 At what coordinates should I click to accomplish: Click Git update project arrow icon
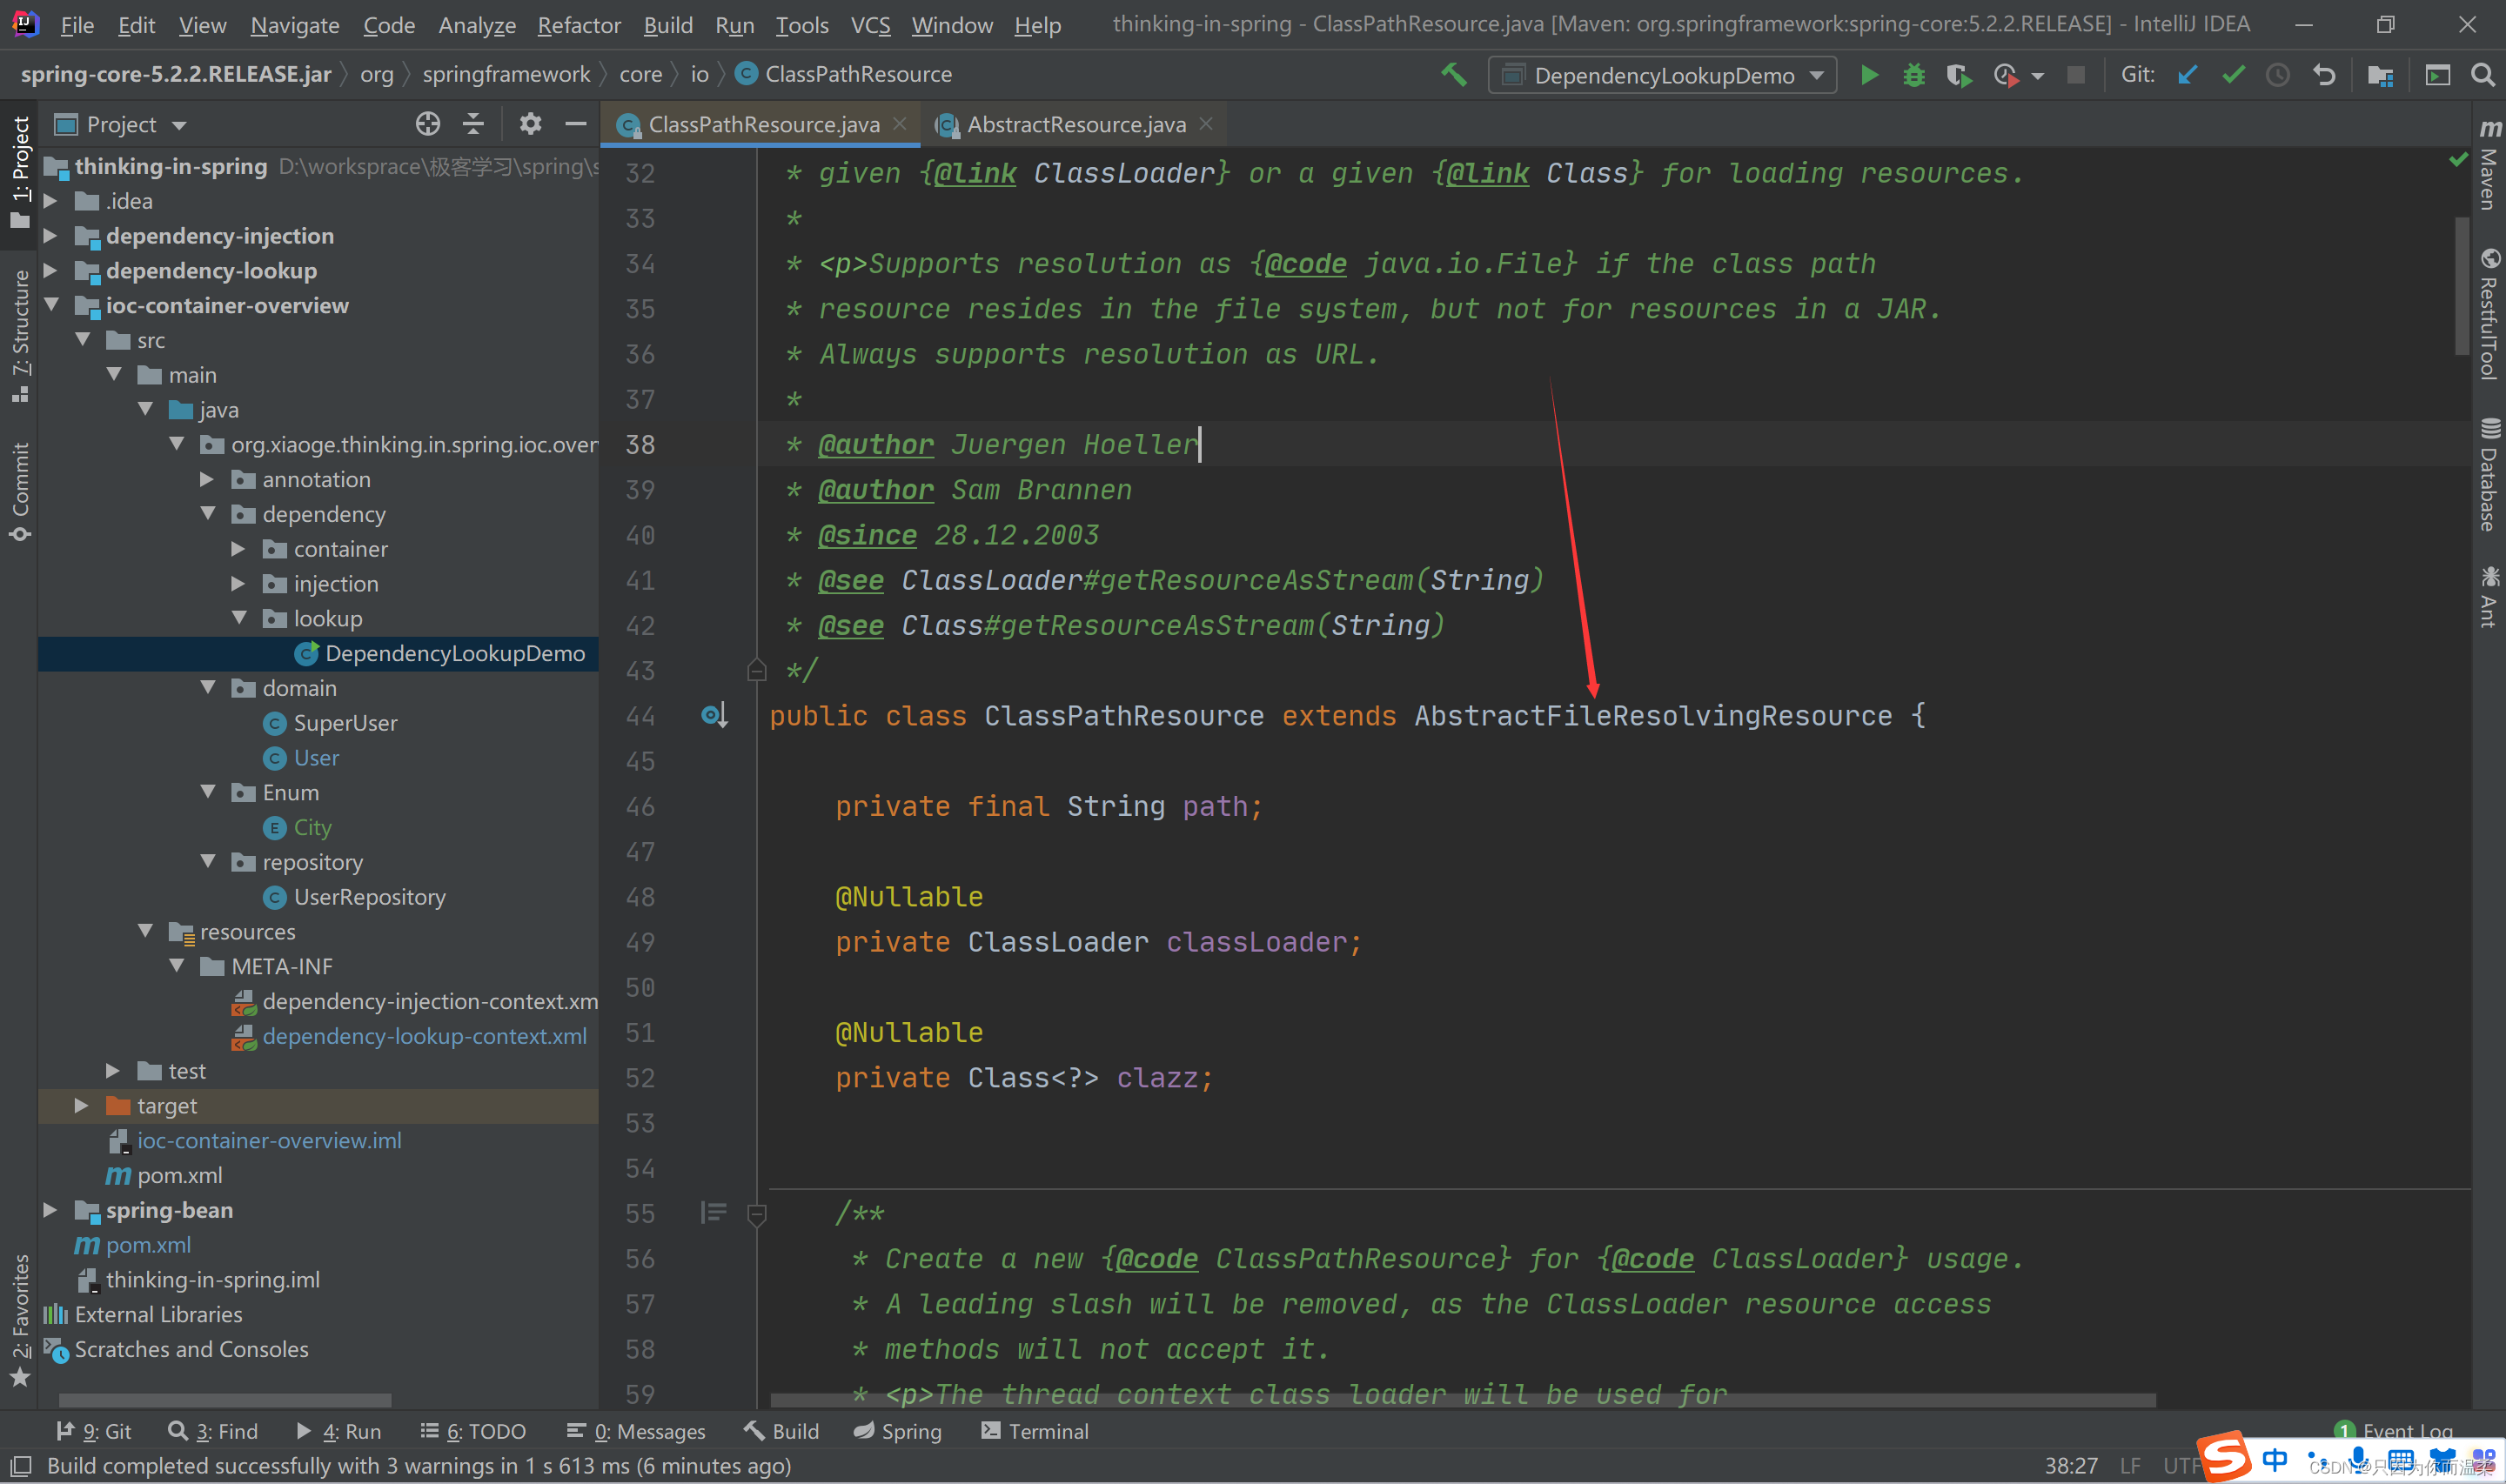(x=2187, y=75)
